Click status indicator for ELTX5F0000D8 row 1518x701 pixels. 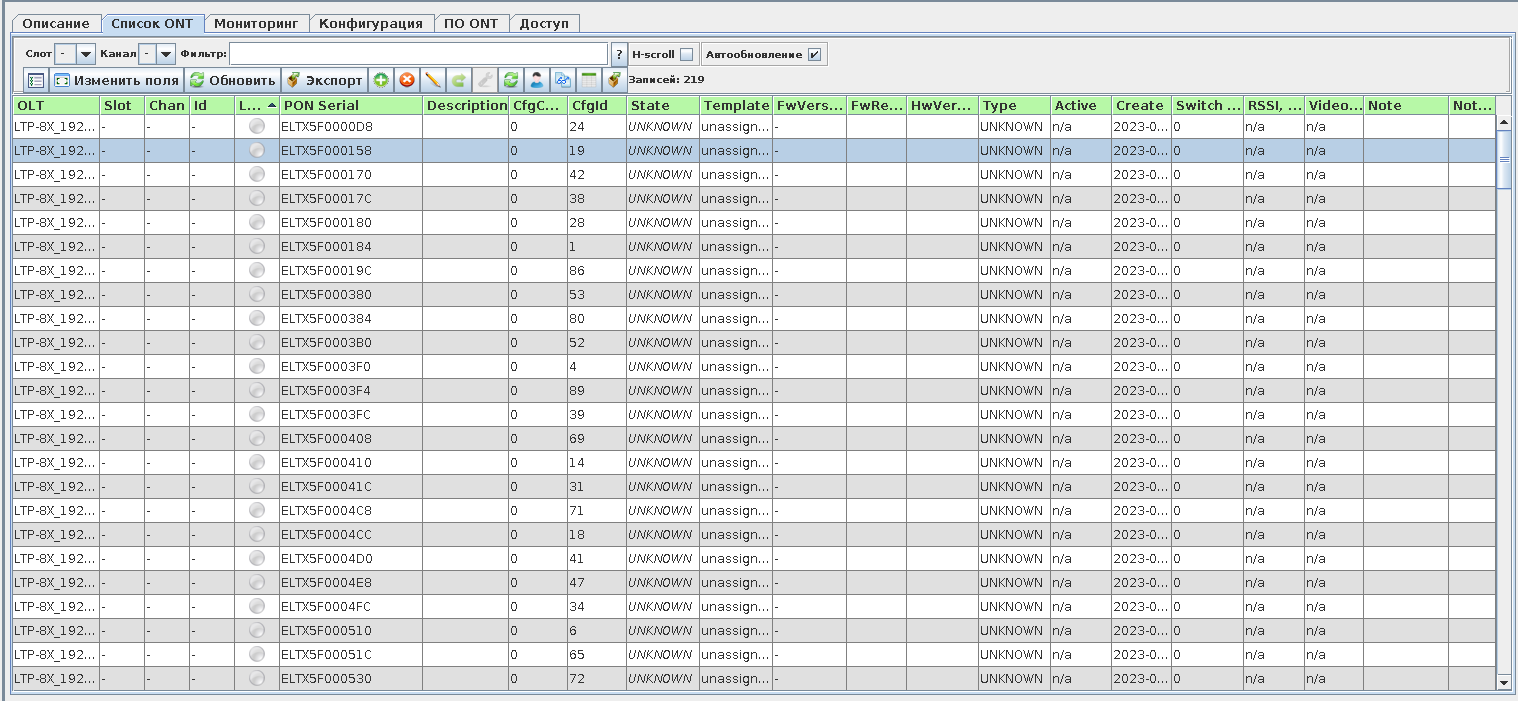click(x=257, y=126)
